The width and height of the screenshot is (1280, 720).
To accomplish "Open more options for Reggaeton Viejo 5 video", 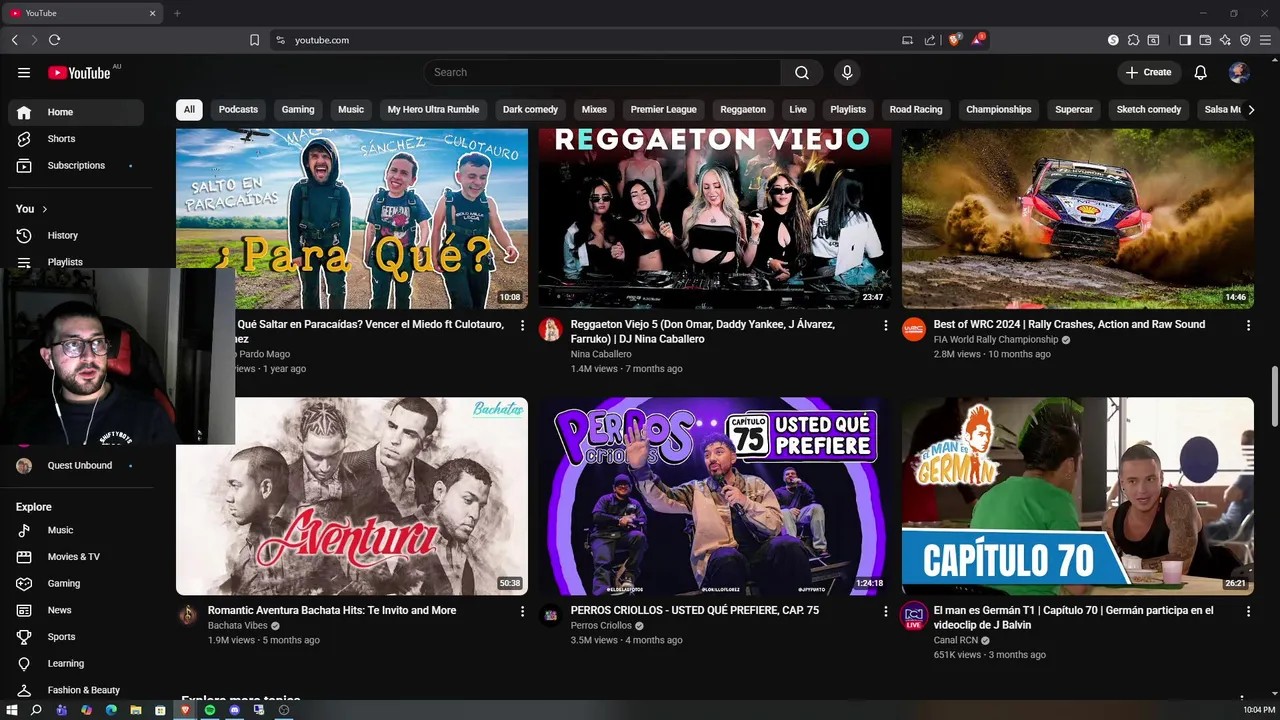I will [885, 325].
